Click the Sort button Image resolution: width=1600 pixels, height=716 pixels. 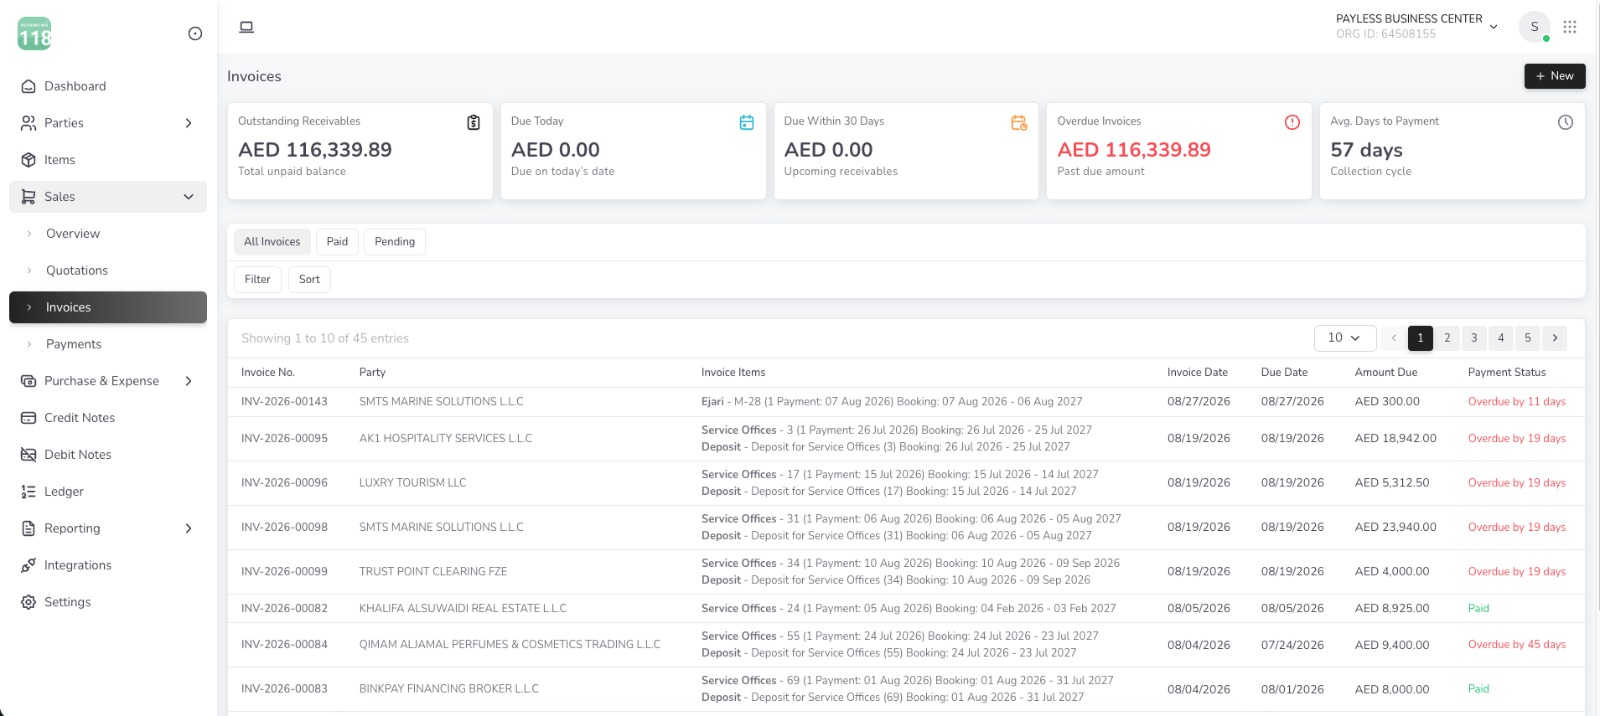tap(309, 280)
